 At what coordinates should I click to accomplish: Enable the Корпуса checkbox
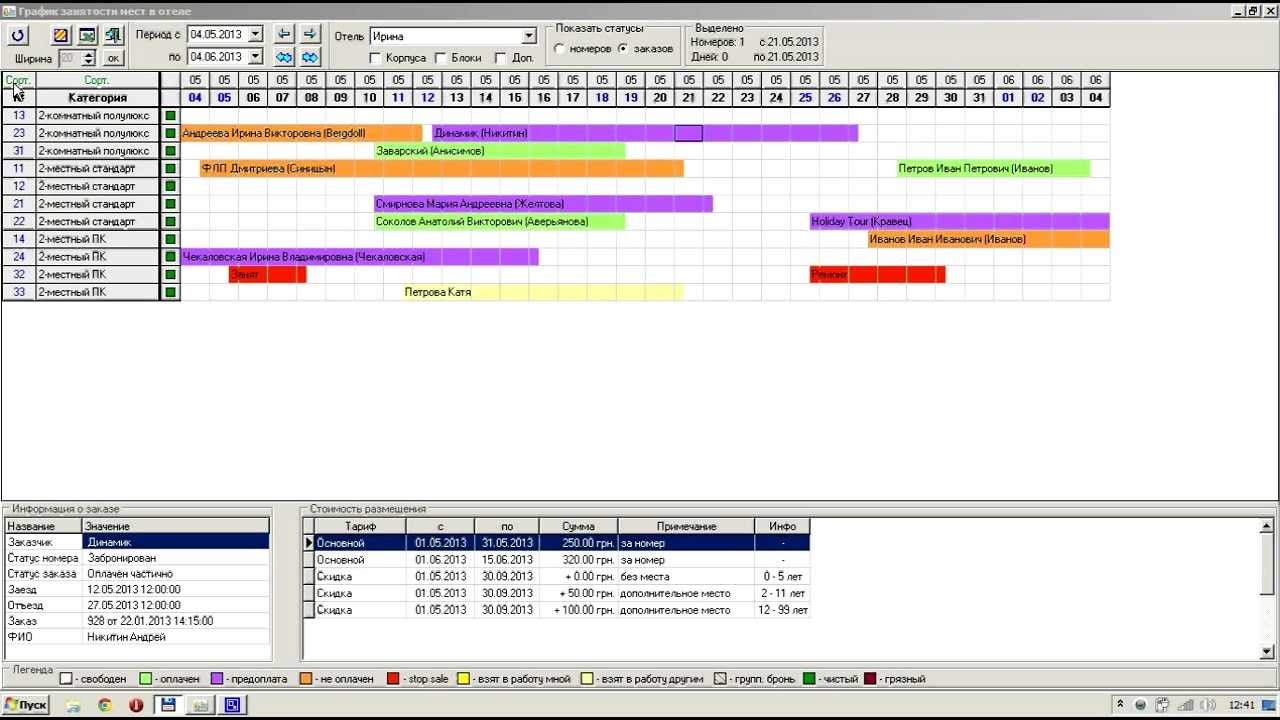point(376,59)
